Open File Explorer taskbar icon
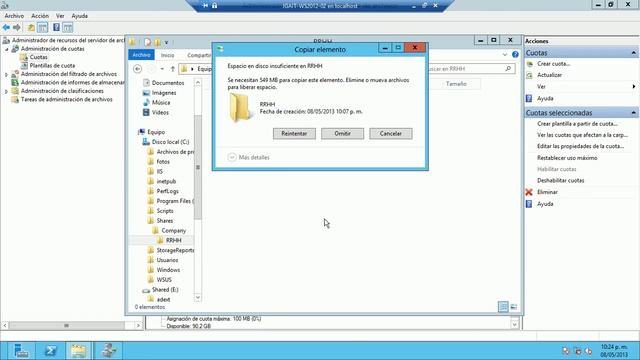The width and height of the screenshot is (640, 360). pyautogui.click(x=79, y=351)
